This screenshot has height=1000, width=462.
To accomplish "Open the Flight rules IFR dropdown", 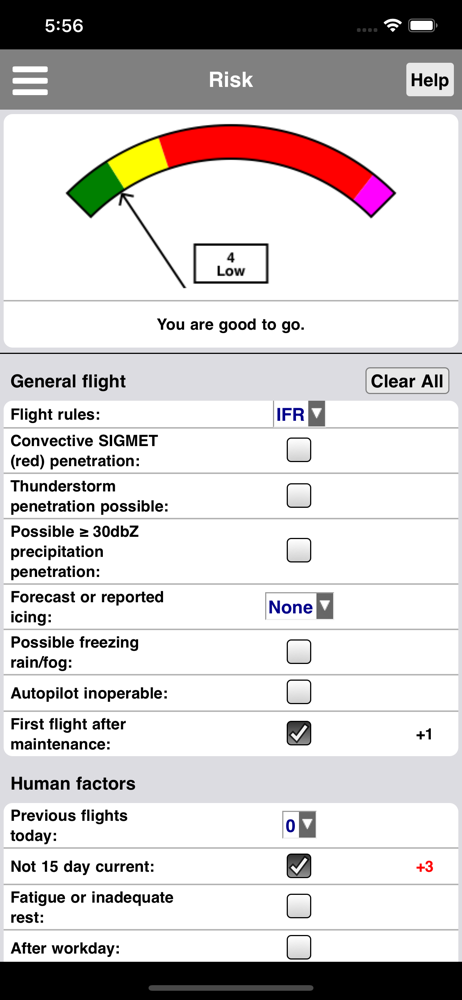I will [299, 415].
